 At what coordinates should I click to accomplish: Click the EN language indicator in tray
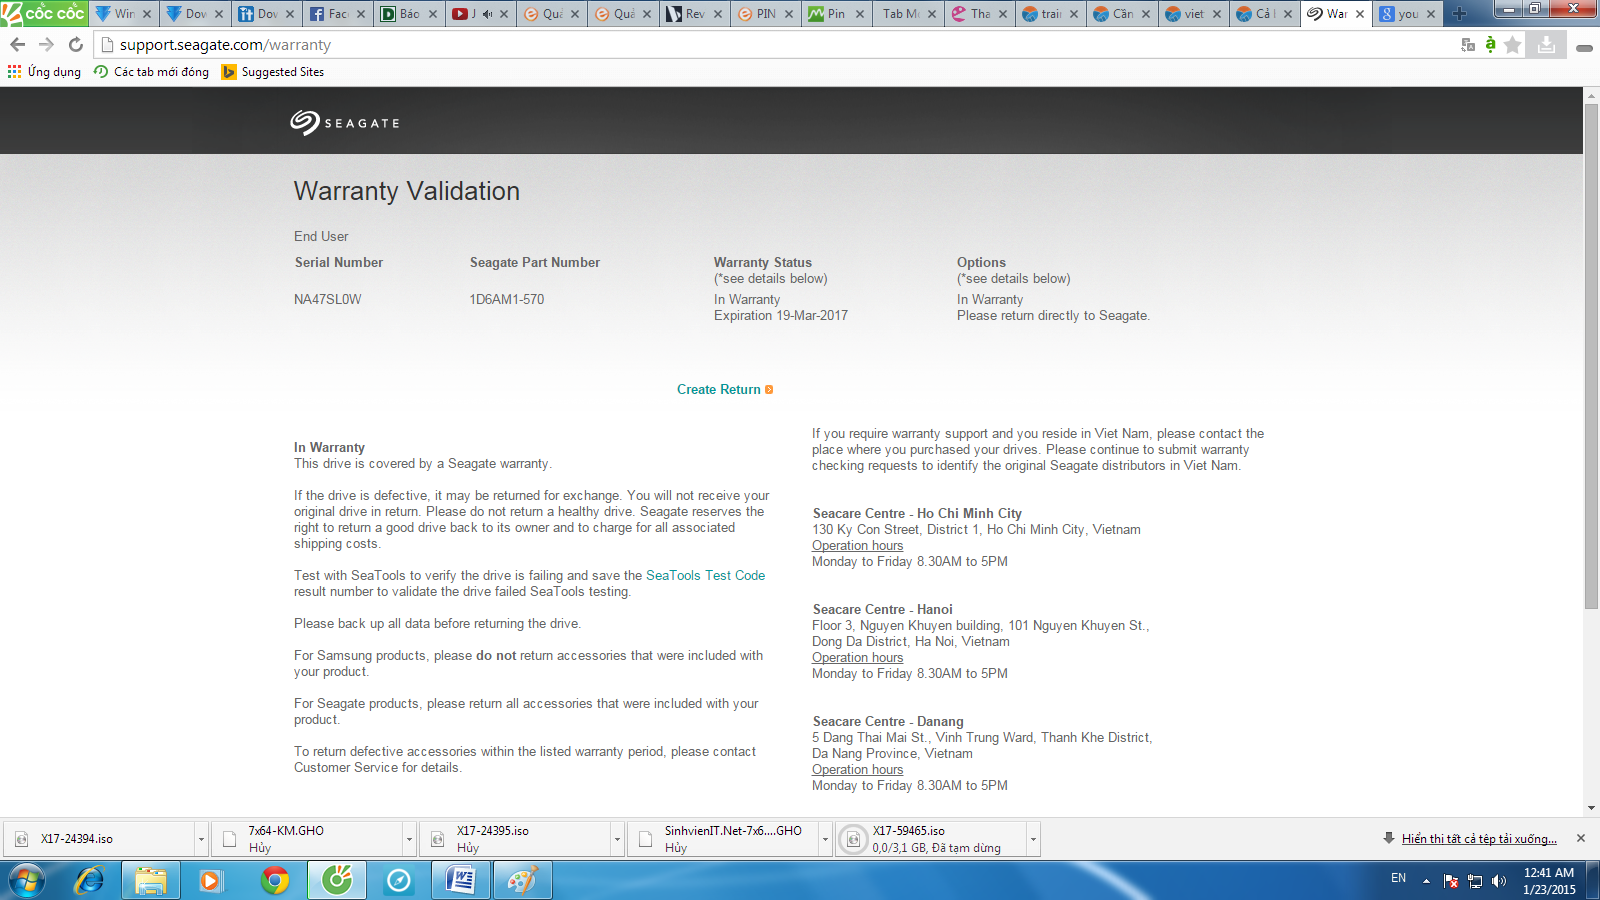(x=1398, y=878)
